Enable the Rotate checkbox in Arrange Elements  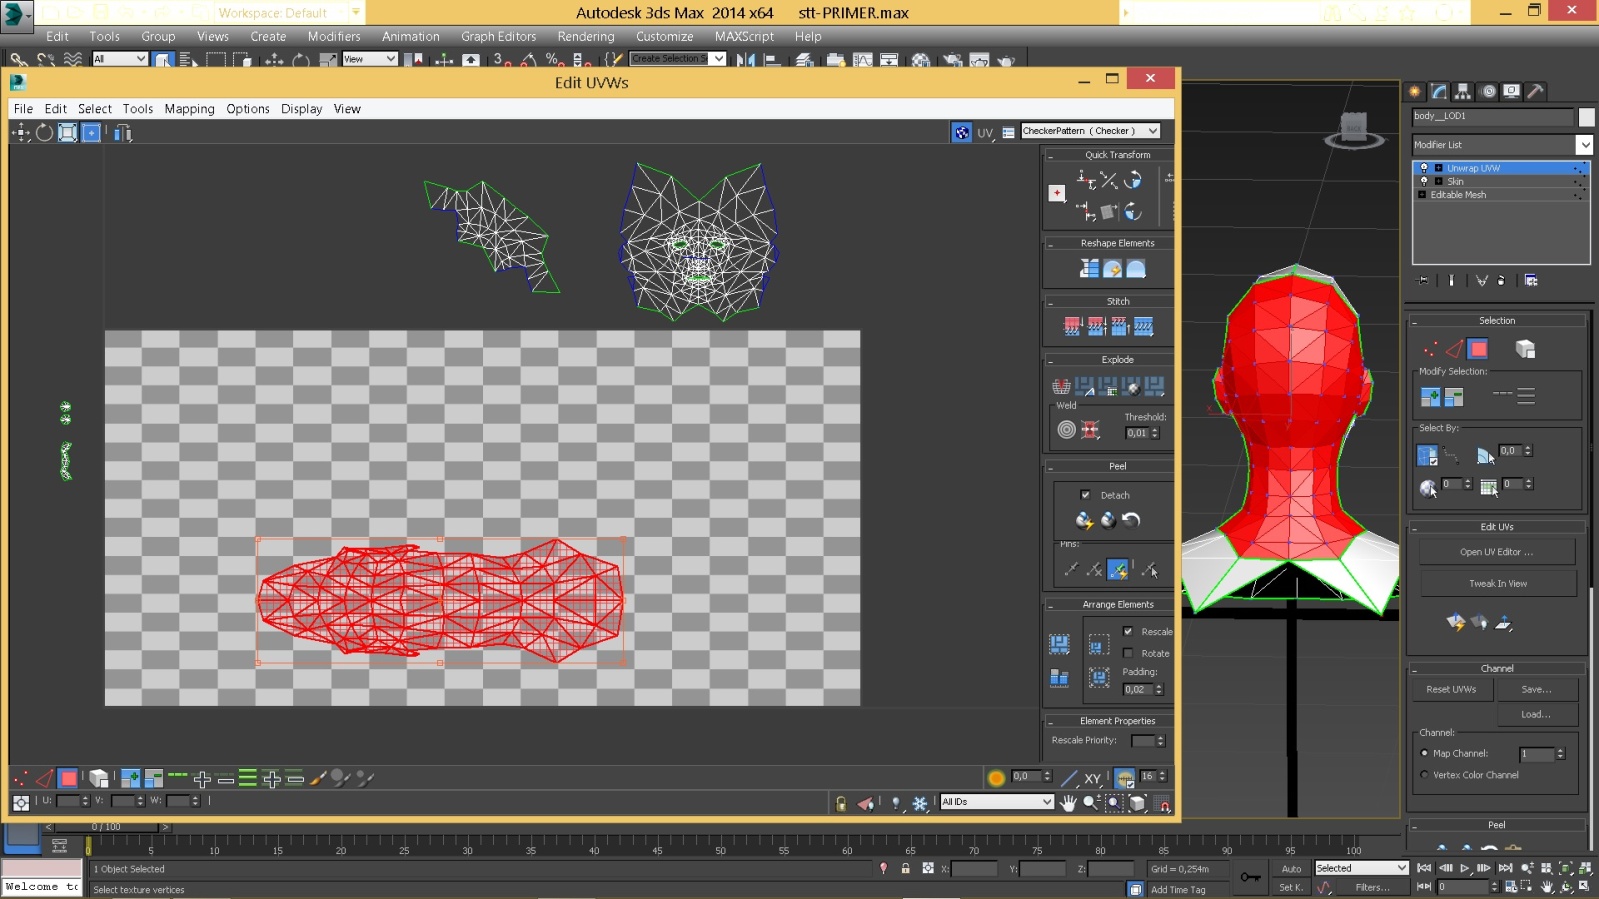pos(1128,653)
